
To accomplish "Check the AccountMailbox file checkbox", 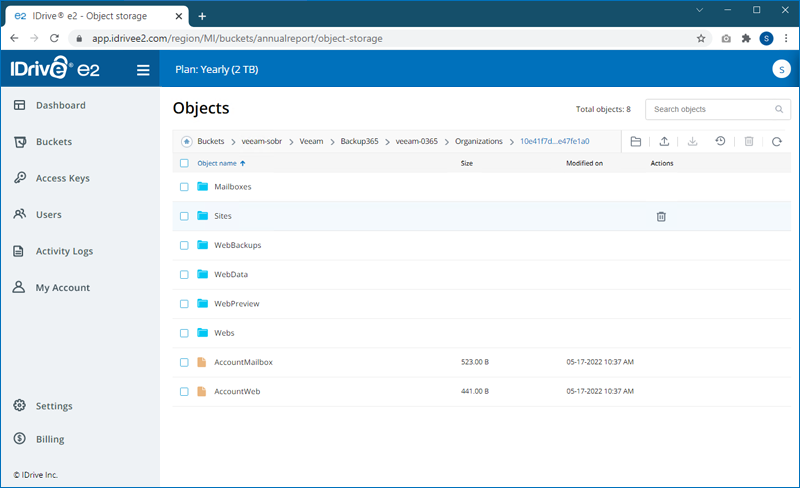I will tap(184, 362).
